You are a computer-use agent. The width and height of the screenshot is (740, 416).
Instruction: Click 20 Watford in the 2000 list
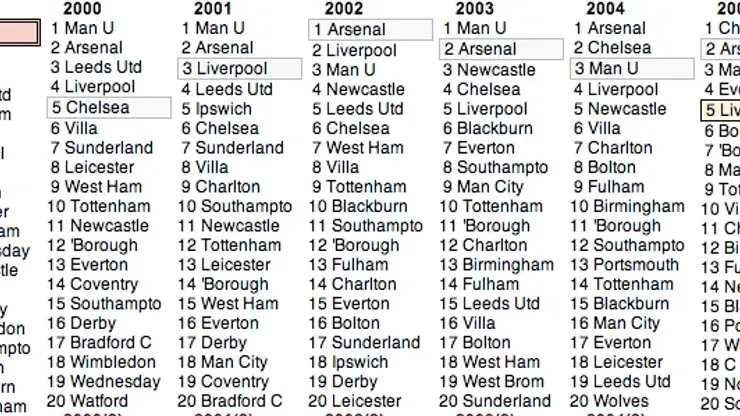pos(88,401)
